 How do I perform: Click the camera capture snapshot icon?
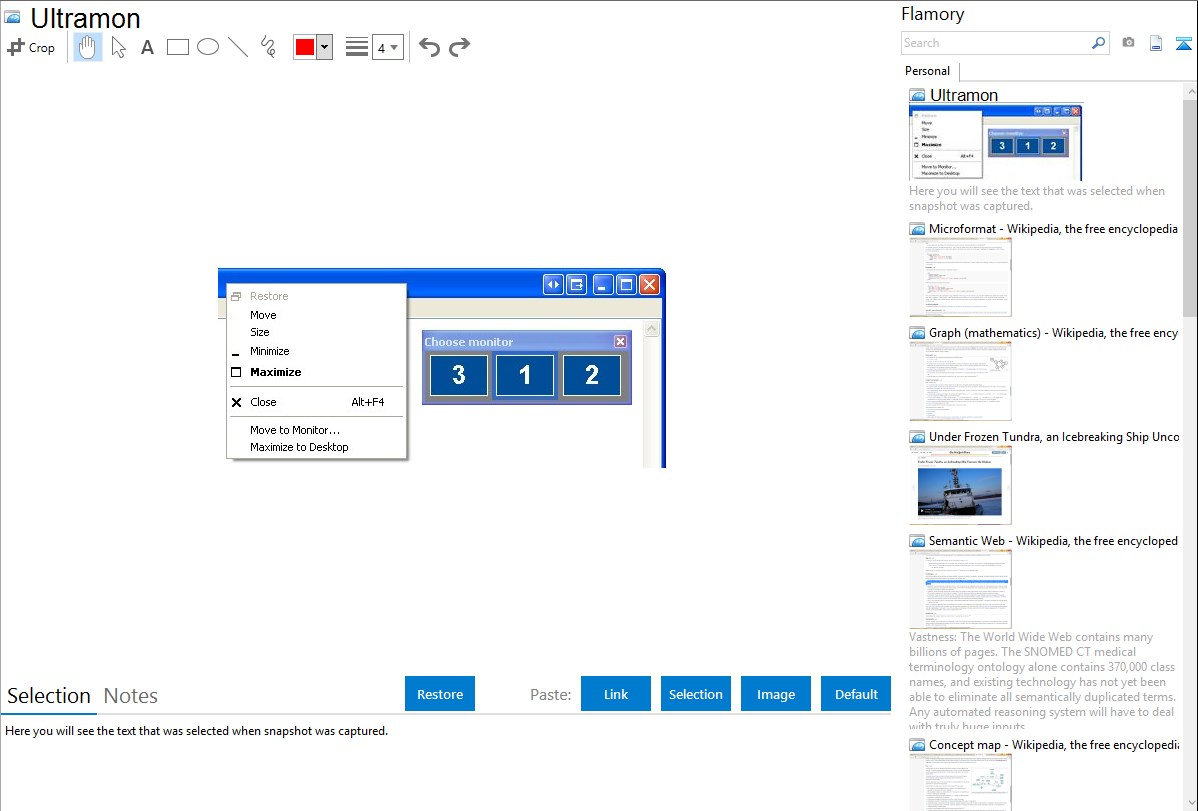(1128, 43)
